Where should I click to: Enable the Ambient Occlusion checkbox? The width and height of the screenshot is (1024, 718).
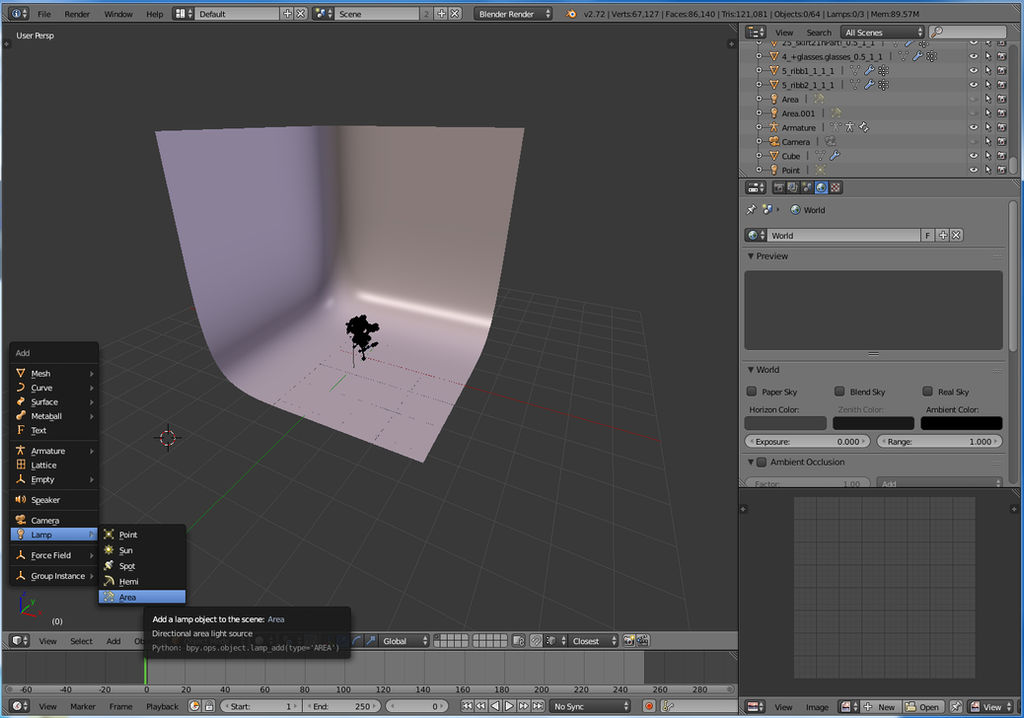click(x=761, y=462)
